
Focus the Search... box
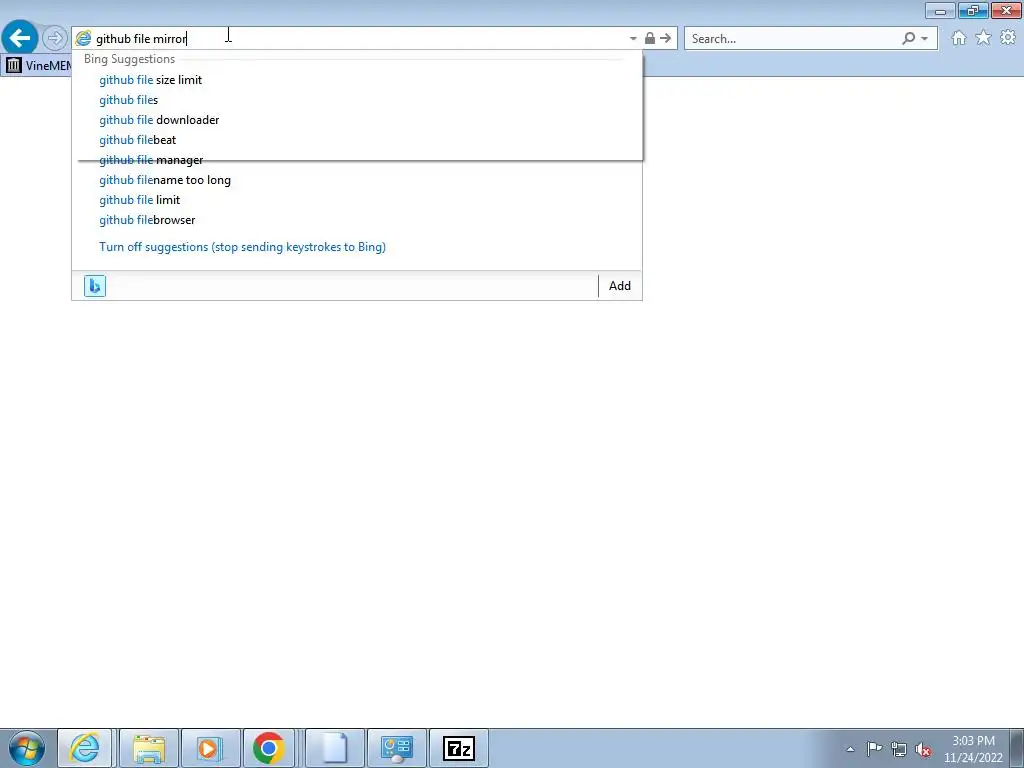[792, 39]
